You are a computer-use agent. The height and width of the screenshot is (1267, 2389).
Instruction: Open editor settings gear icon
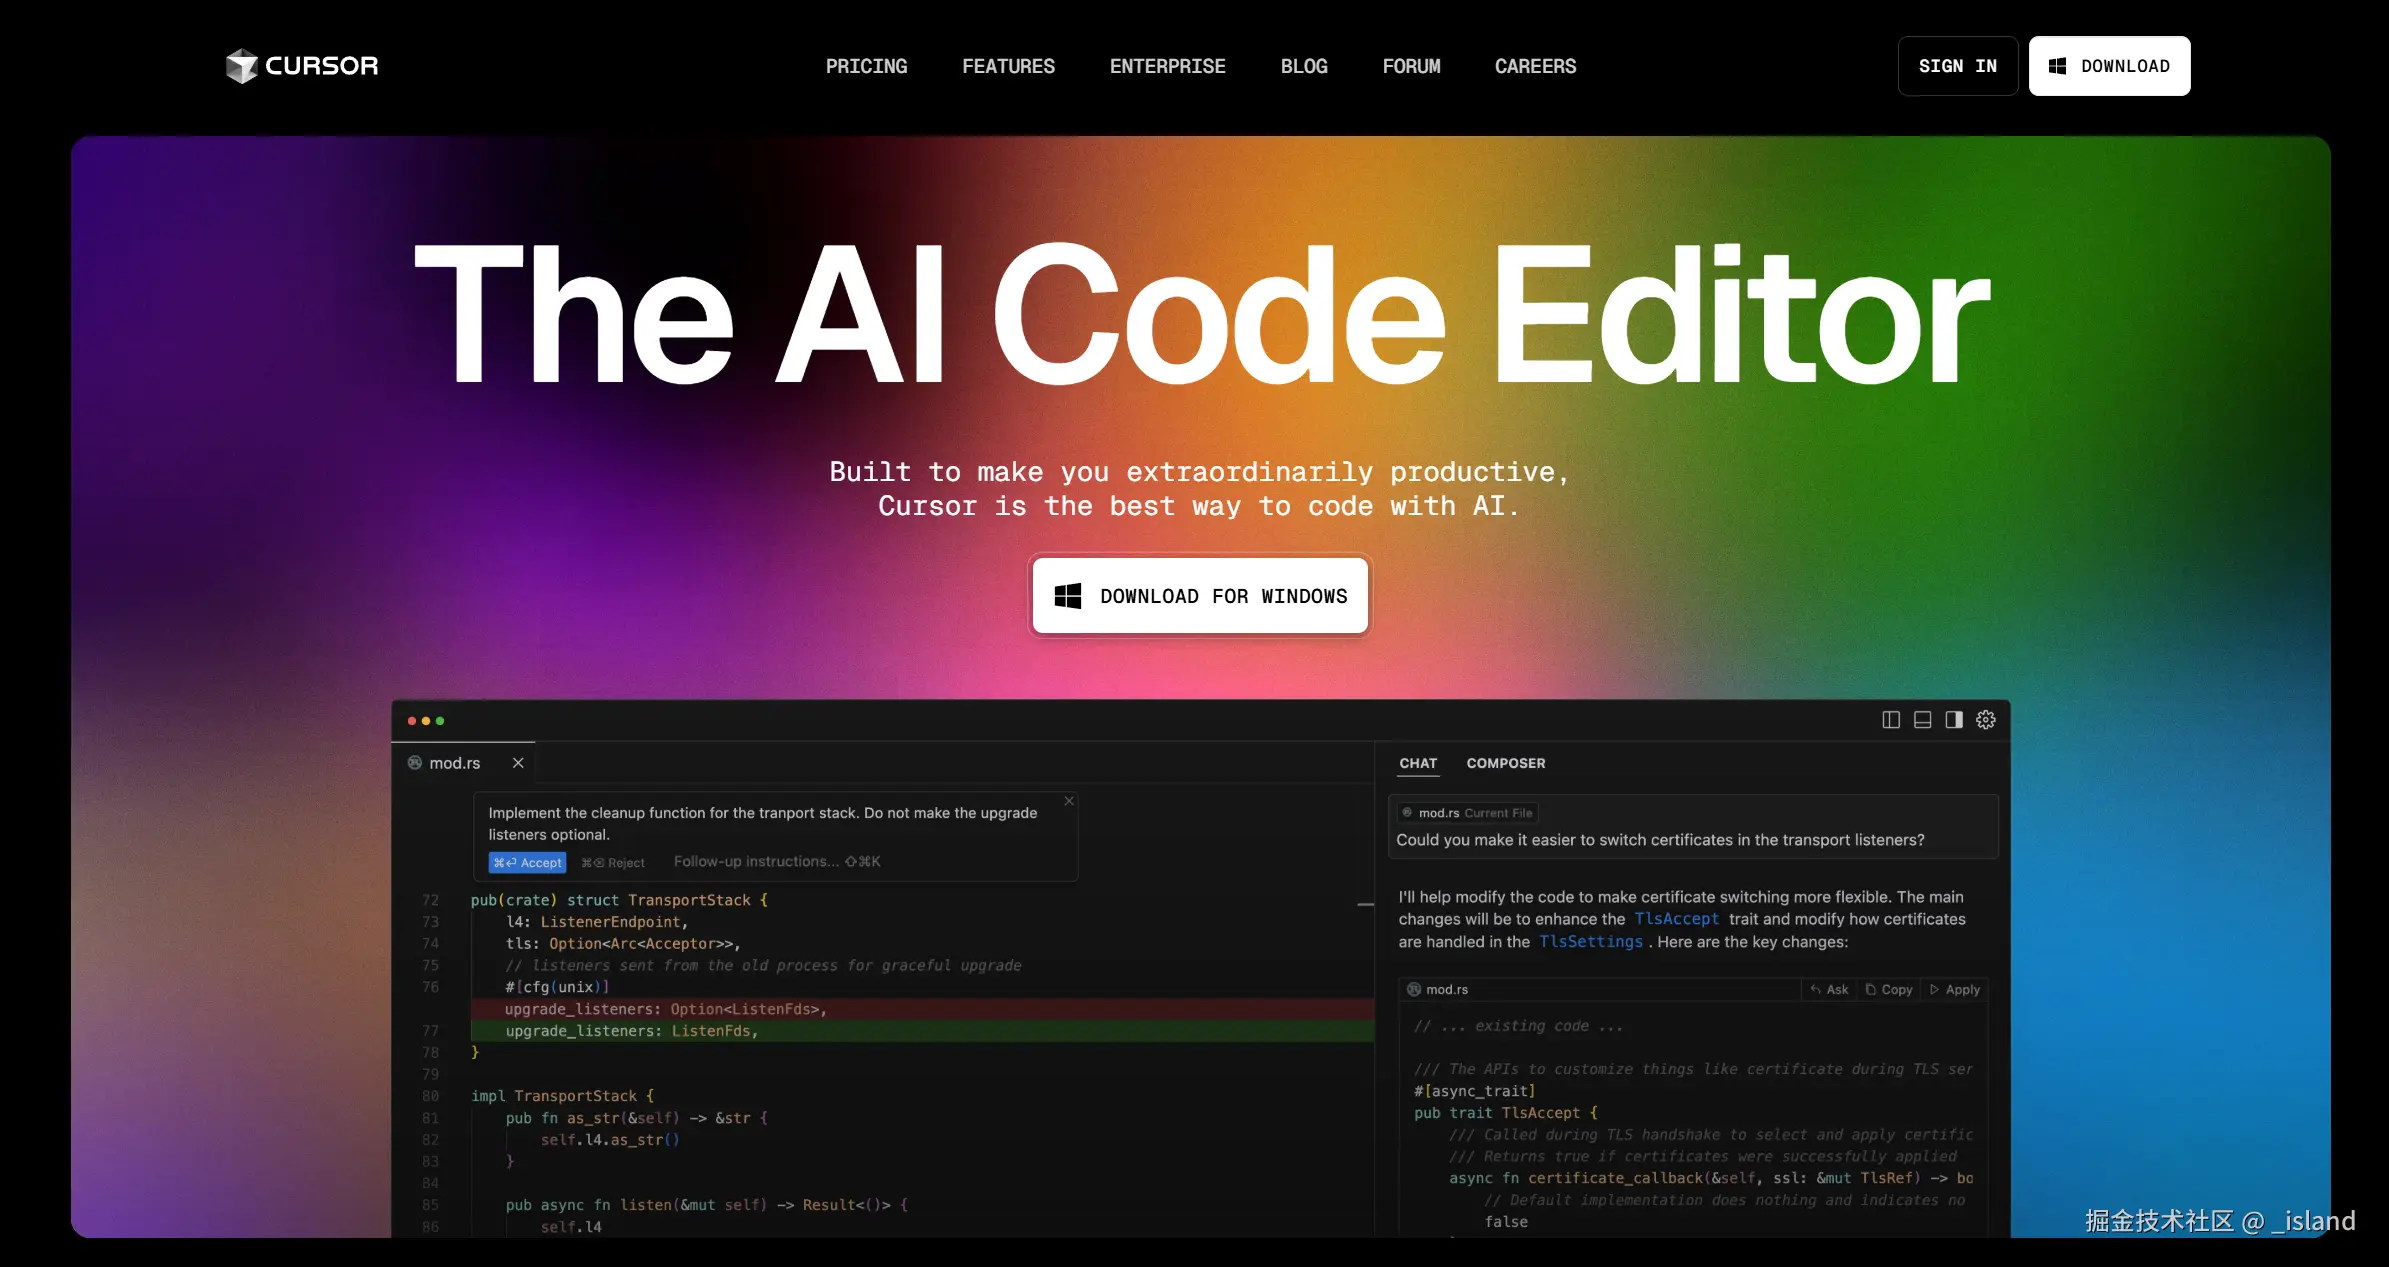pos(1986,720)
